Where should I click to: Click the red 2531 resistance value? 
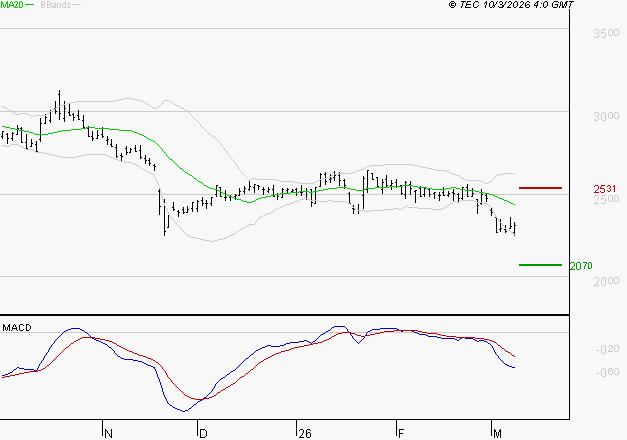pos(605,189)
